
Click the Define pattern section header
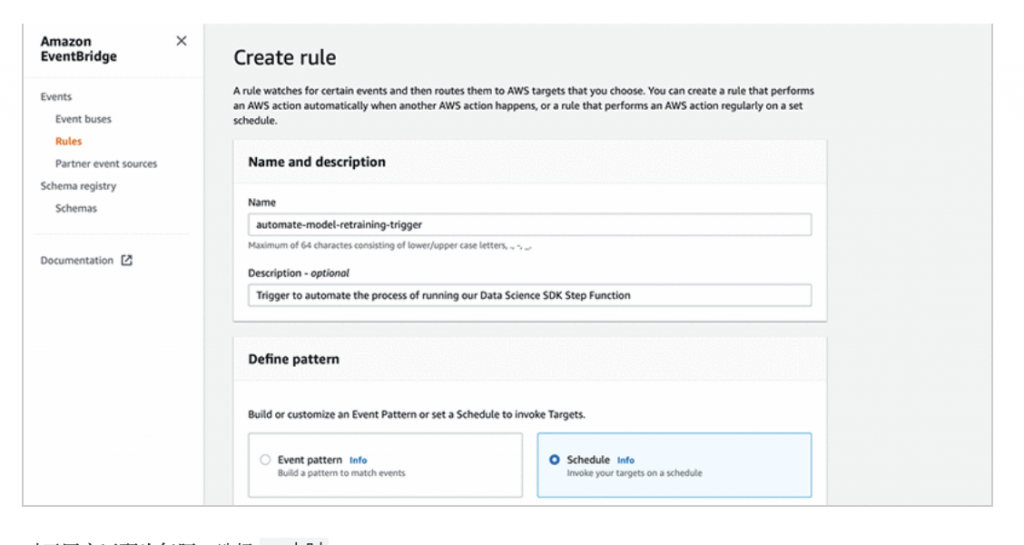coord(293,359)
